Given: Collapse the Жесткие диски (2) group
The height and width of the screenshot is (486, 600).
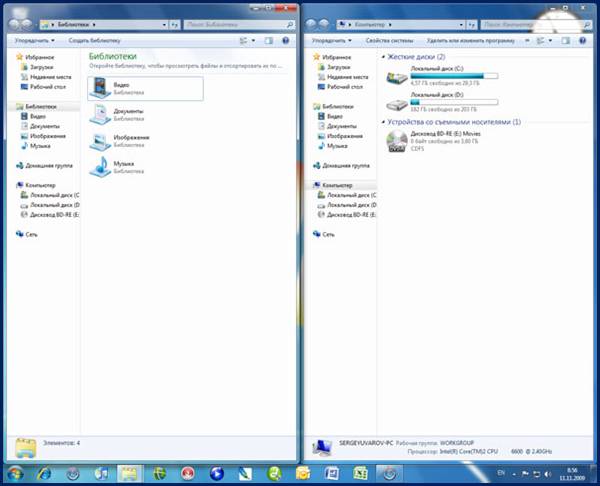Looking at the screenshot, I should (x=383, y=57).
